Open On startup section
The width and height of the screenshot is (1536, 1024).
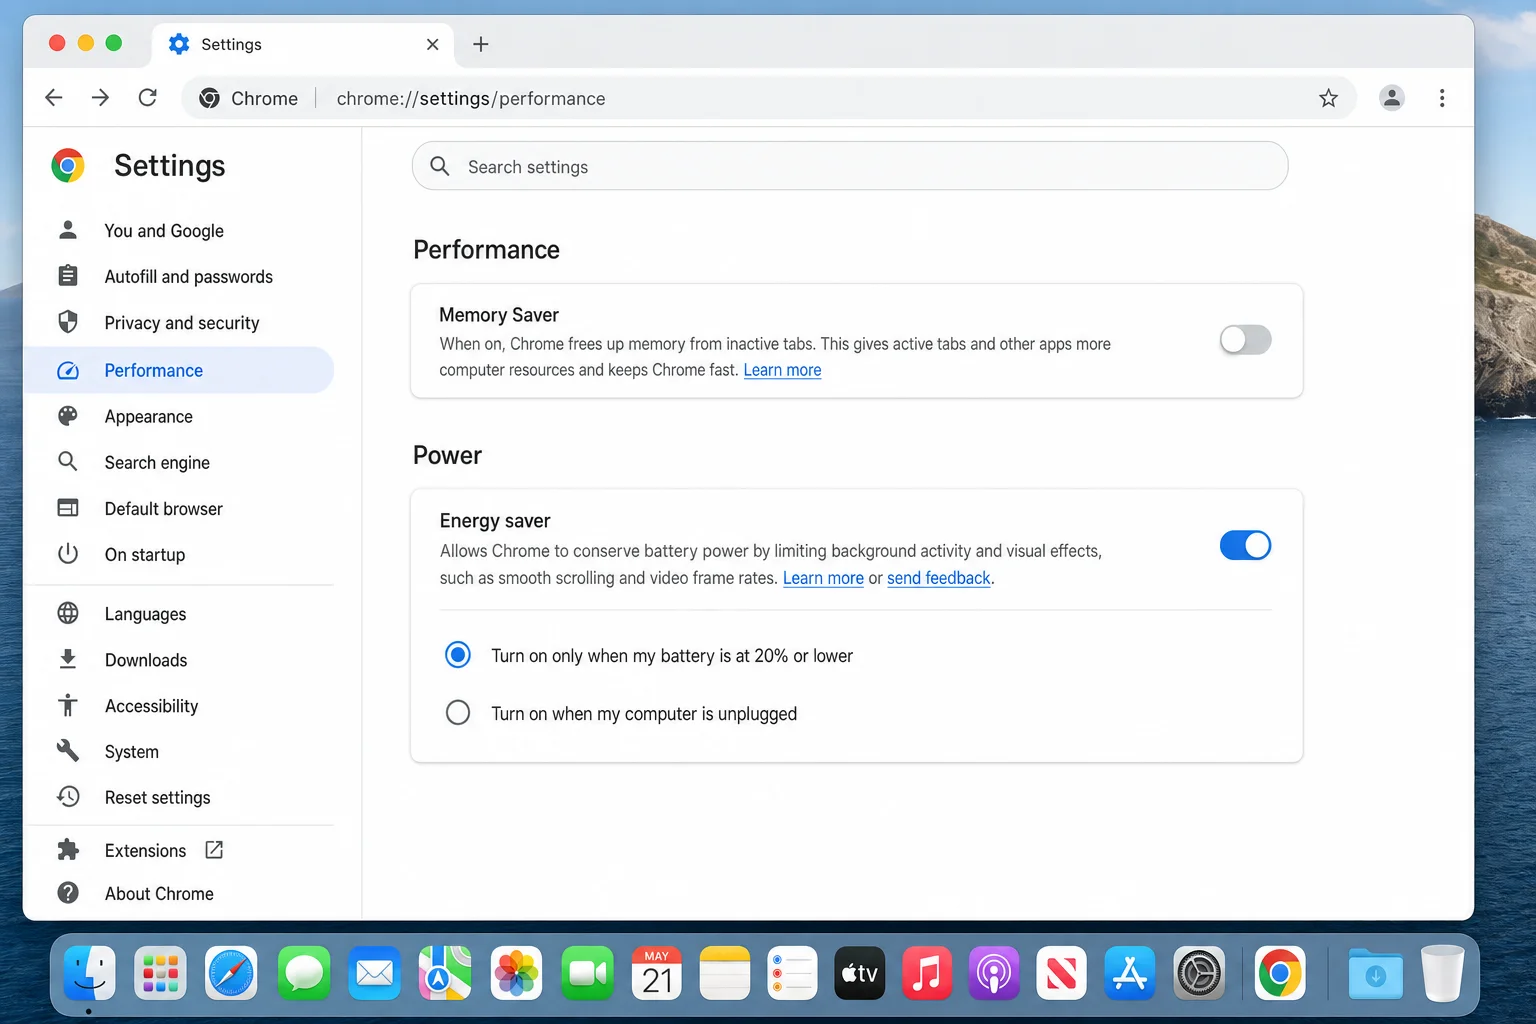coord(178,554)
